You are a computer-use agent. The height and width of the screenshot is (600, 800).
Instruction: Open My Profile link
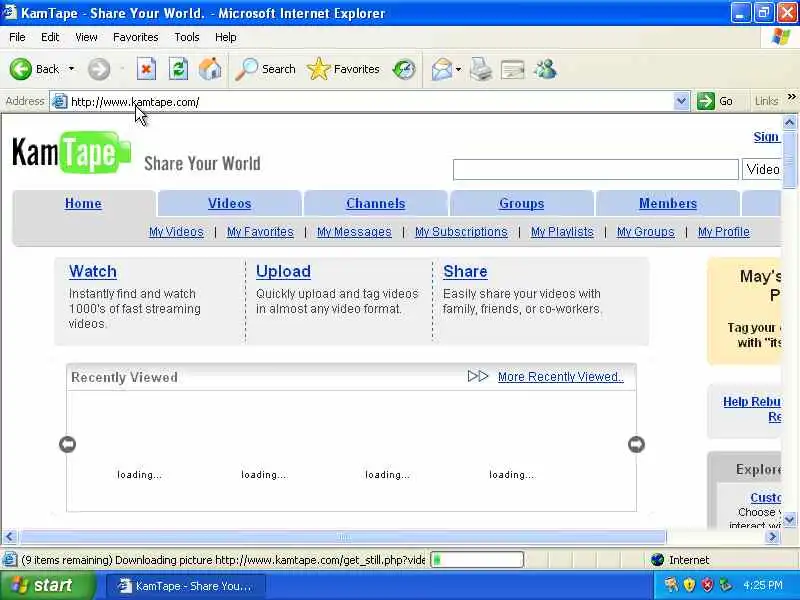[x=724, y=232]
